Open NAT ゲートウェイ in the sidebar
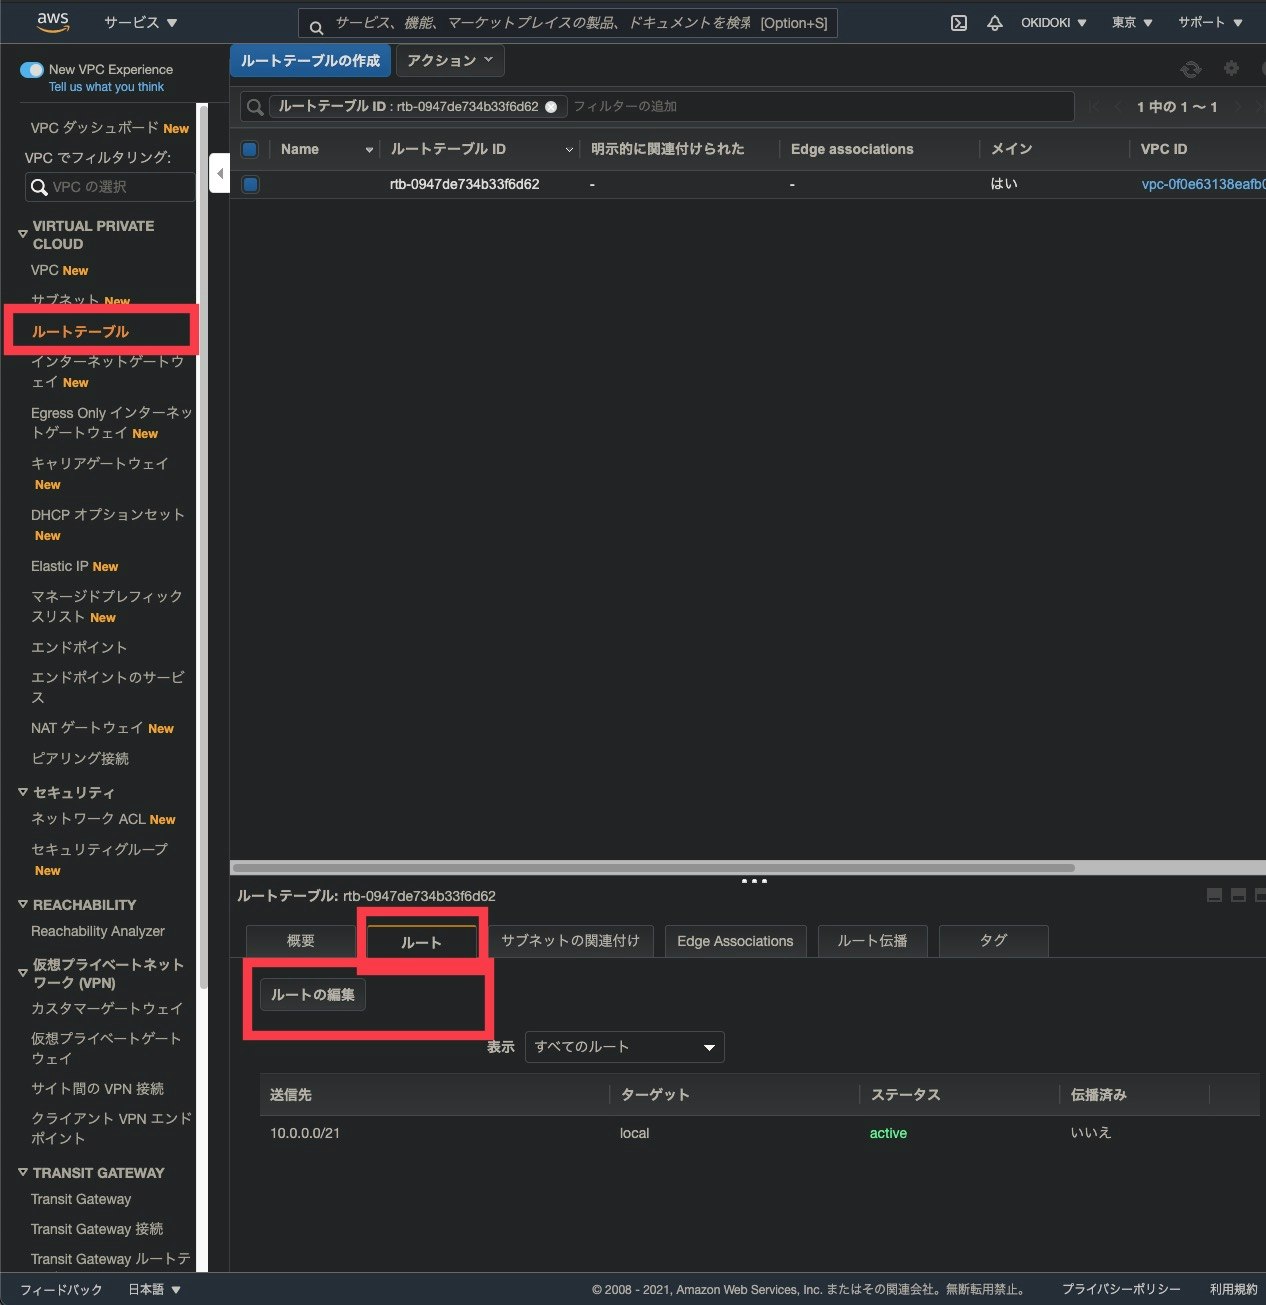The width and height of the screenshot is (1266, 1305). click(87, 728)
